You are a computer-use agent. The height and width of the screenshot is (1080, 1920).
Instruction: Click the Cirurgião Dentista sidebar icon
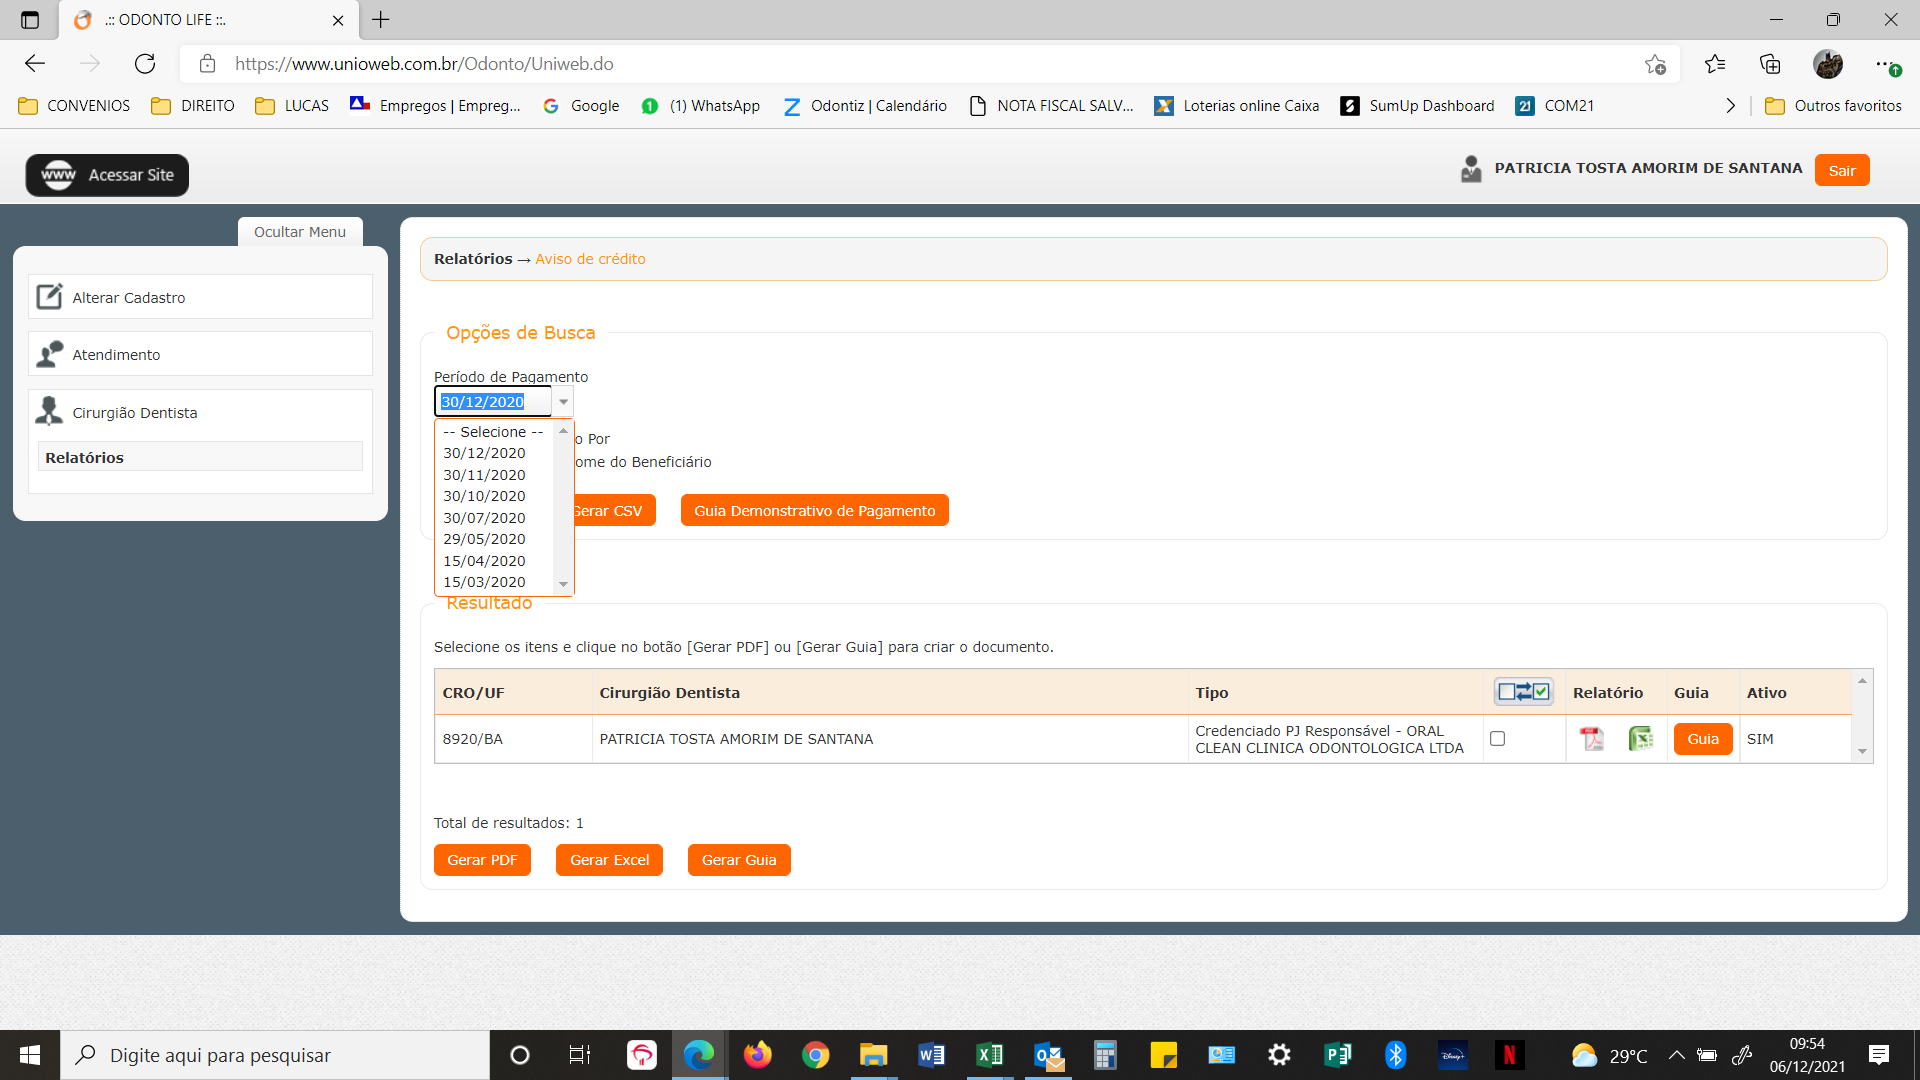pyautogui.click(x=49, y=411)
